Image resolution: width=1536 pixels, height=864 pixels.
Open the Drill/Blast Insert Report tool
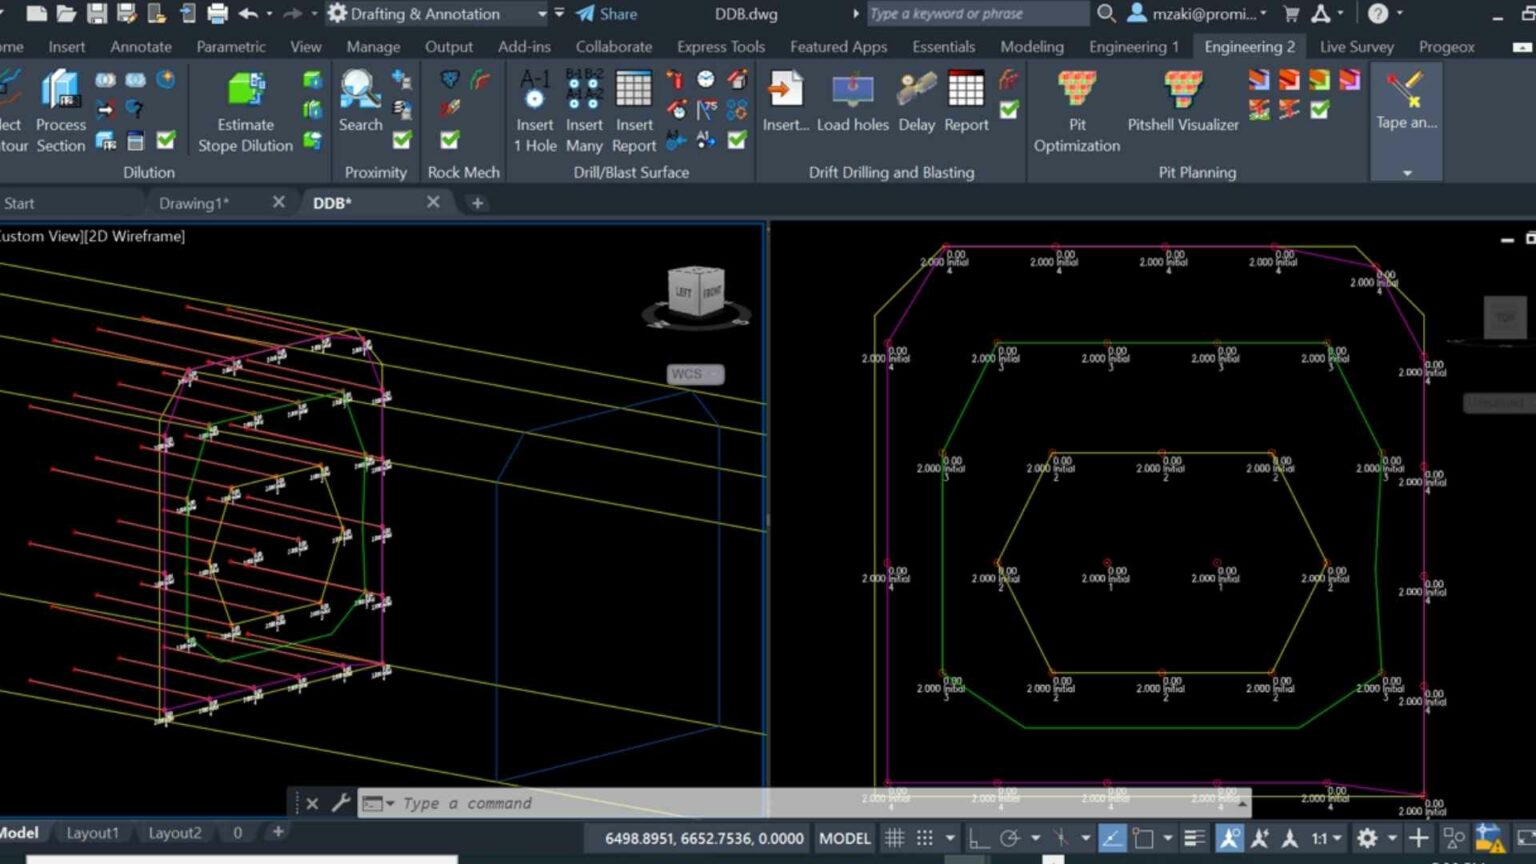[634, 110]
